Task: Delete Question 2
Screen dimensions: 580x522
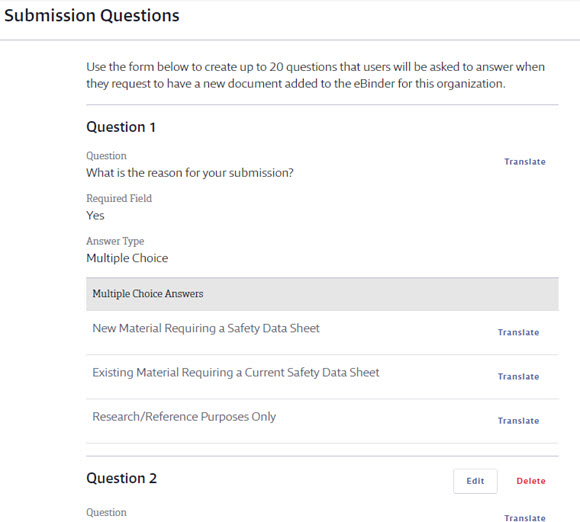Action: pos(531,481)
